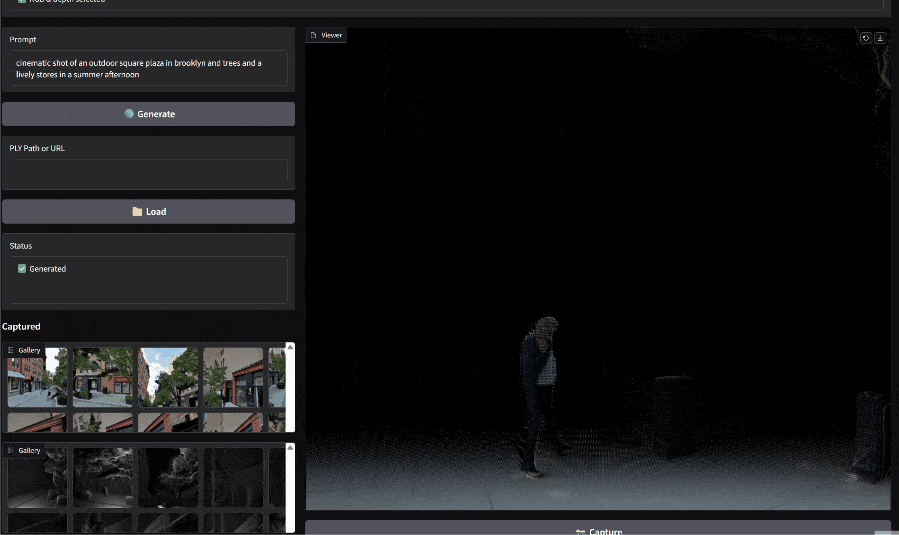Click the camera icon on the Capture button

coord(580,532)
